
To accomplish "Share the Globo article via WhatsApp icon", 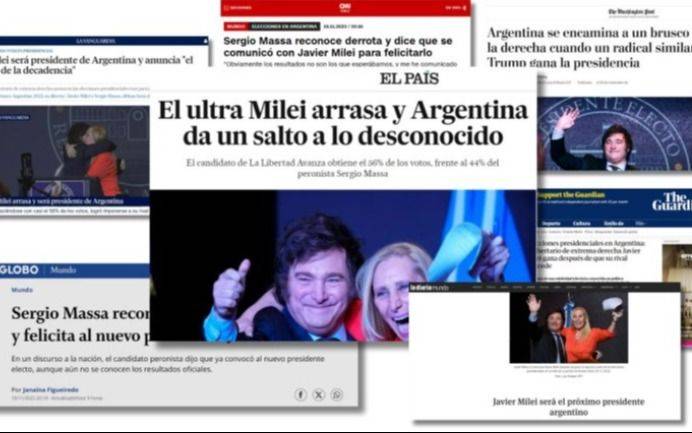I will (x=336, y=395).
